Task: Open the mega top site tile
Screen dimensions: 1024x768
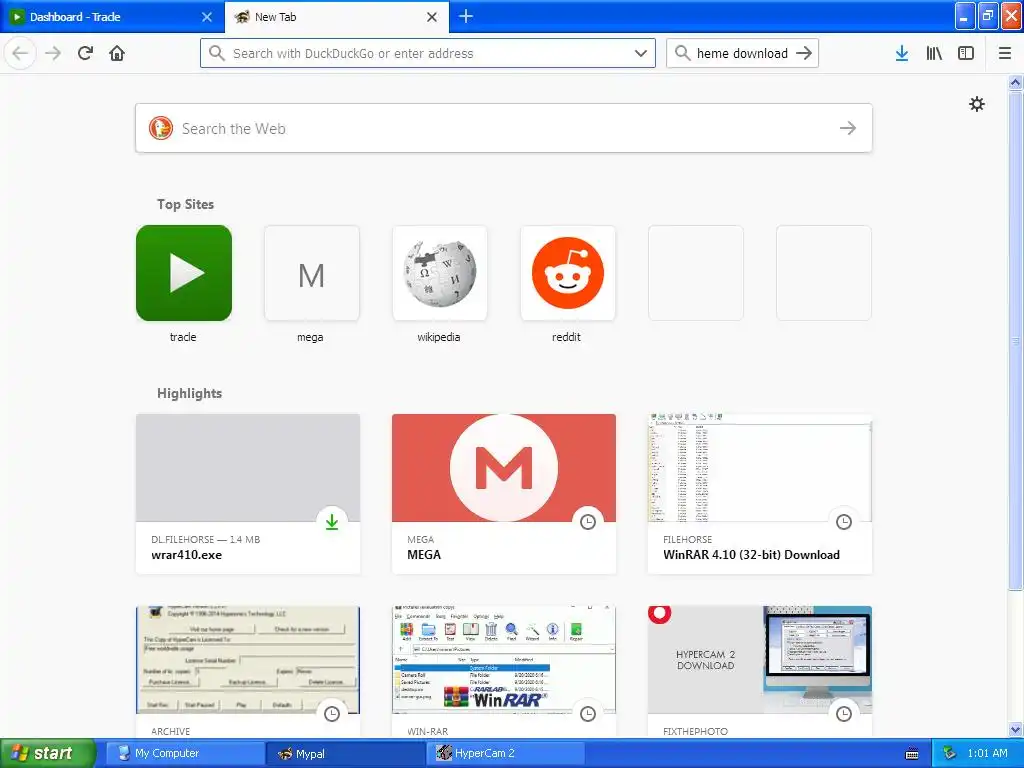Action: 312,273
